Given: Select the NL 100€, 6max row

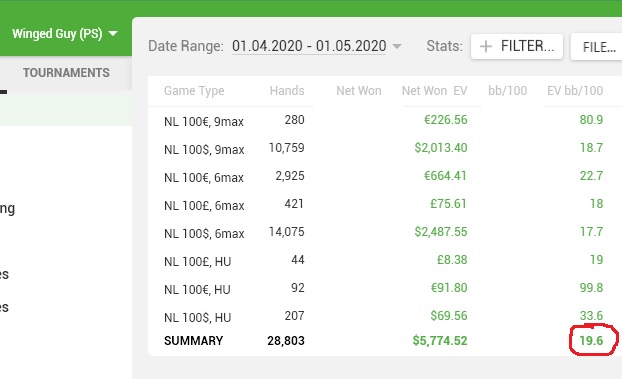Looking at the screenshot, I should pos(383,176).
